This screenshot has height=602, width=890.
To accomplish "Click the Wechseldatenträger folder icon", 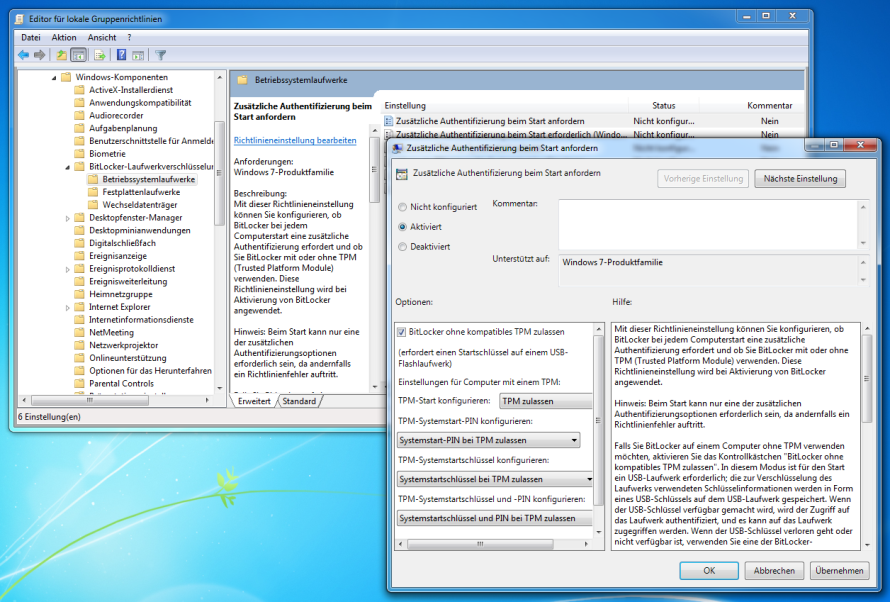I will [93, 205].
